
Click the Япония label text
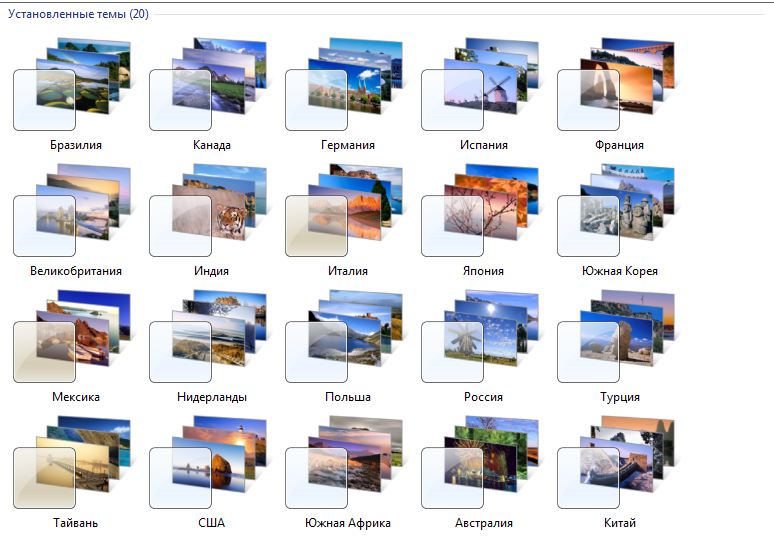pos(484,271)
